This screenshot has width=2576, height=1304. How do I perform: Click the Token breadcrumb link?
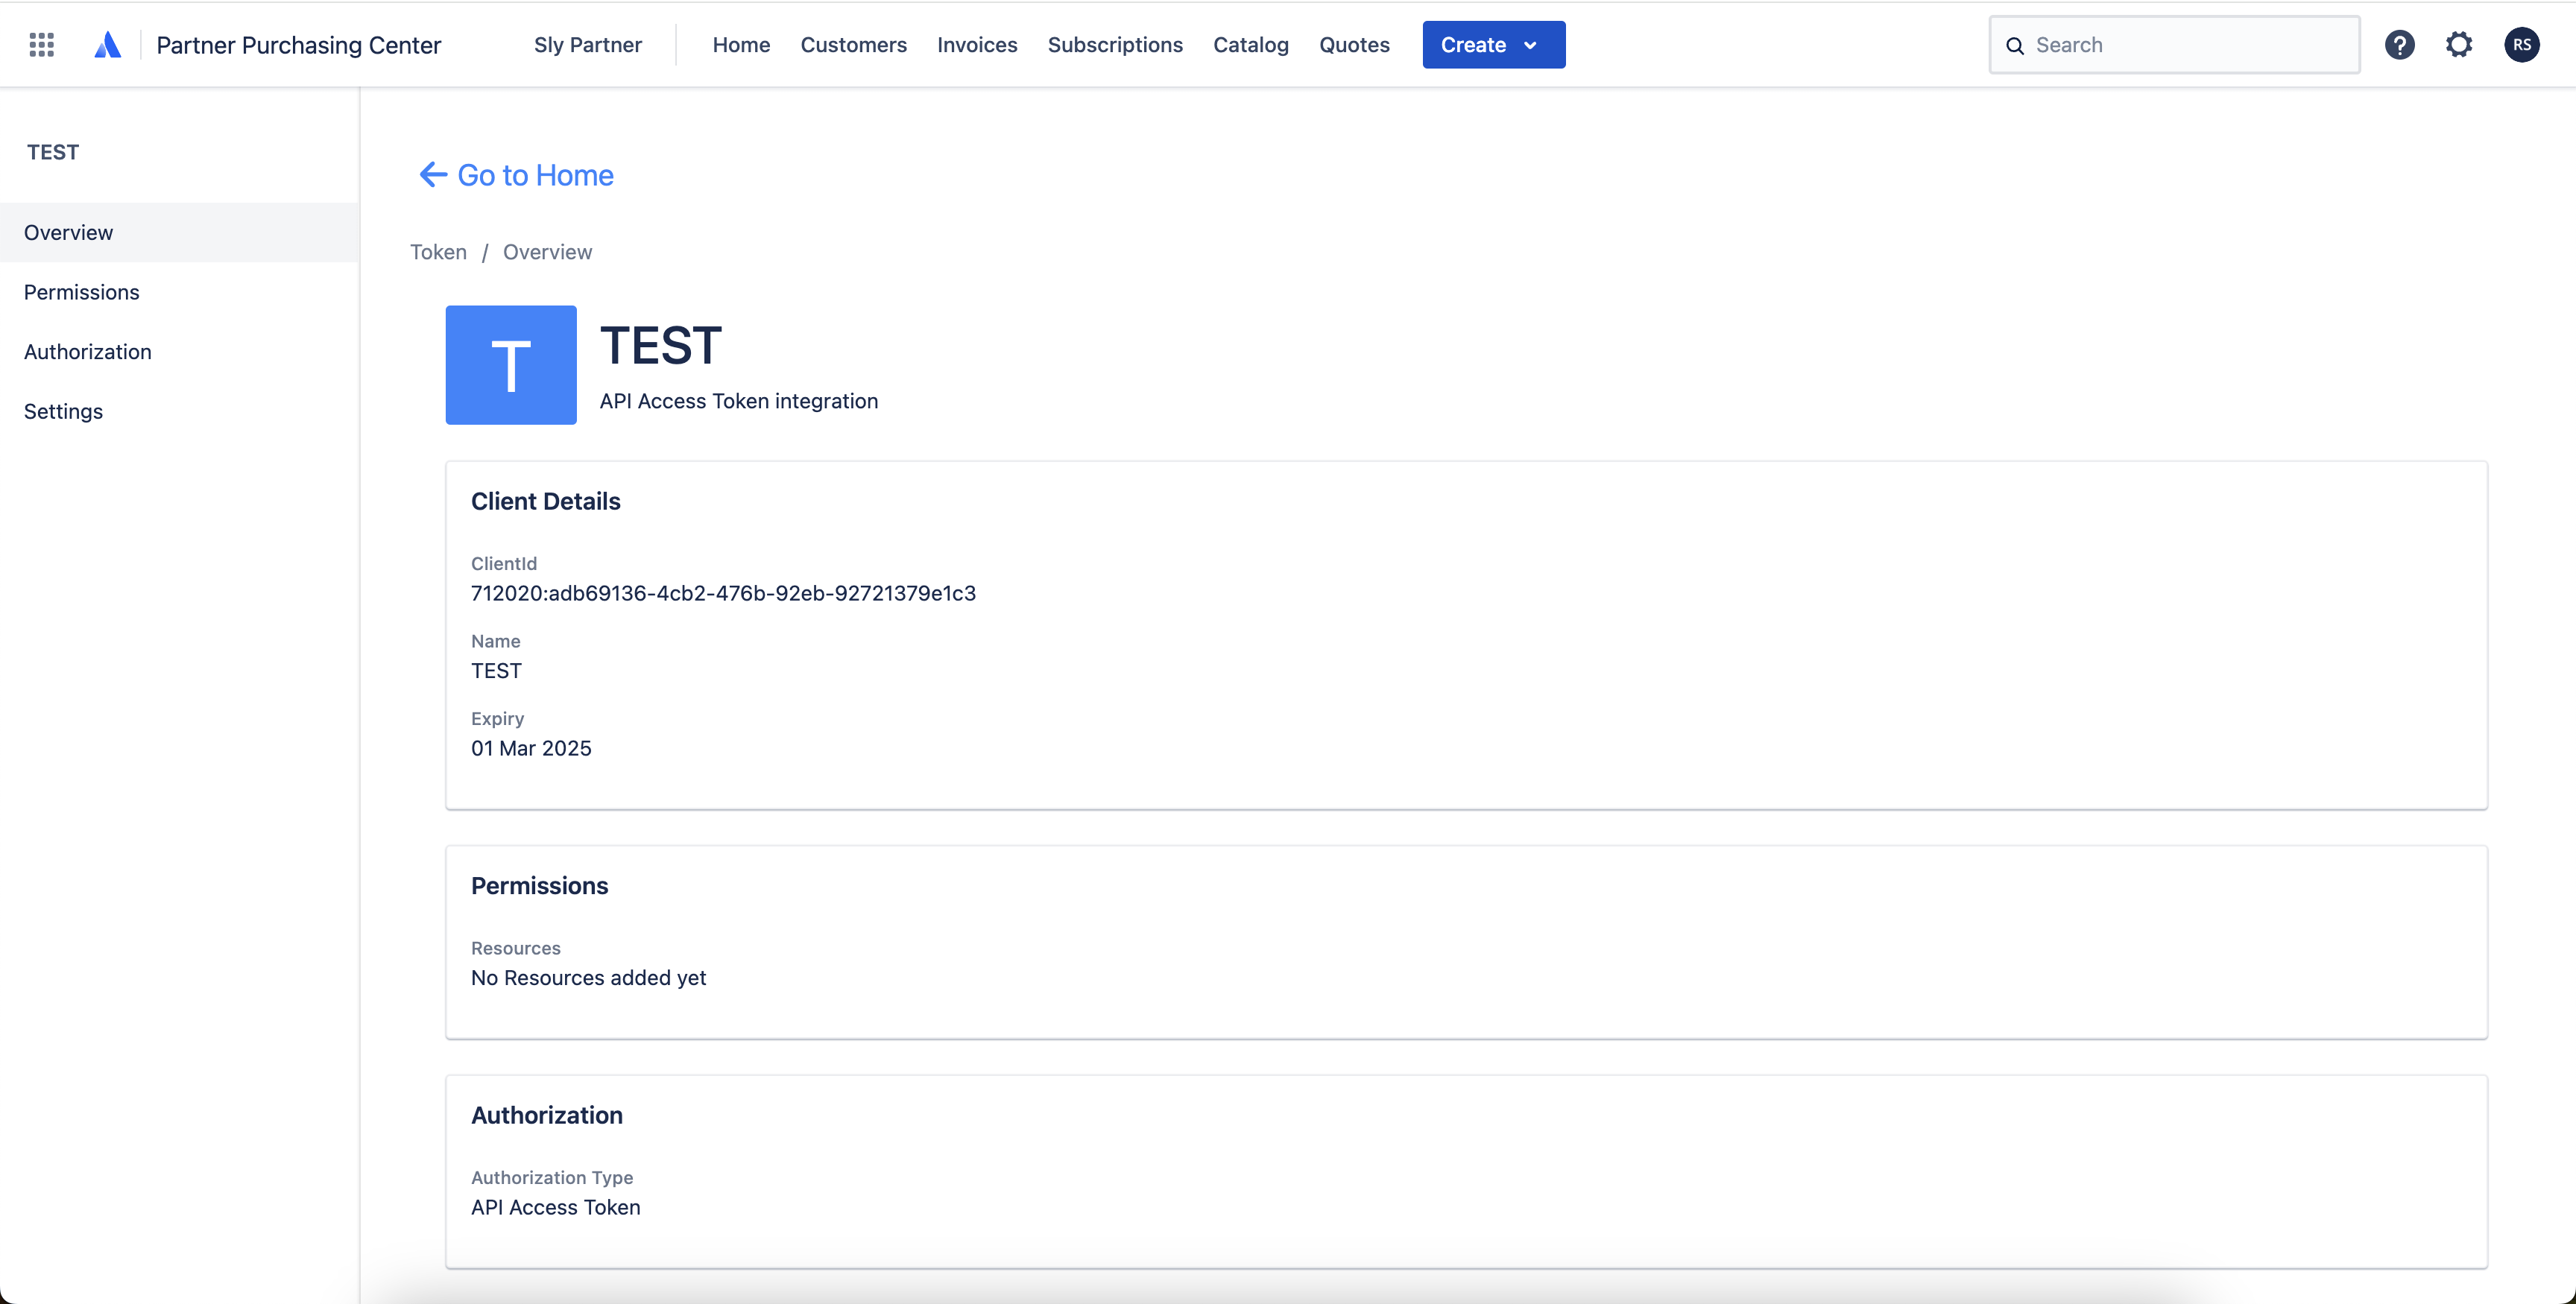tap(438, 252)
